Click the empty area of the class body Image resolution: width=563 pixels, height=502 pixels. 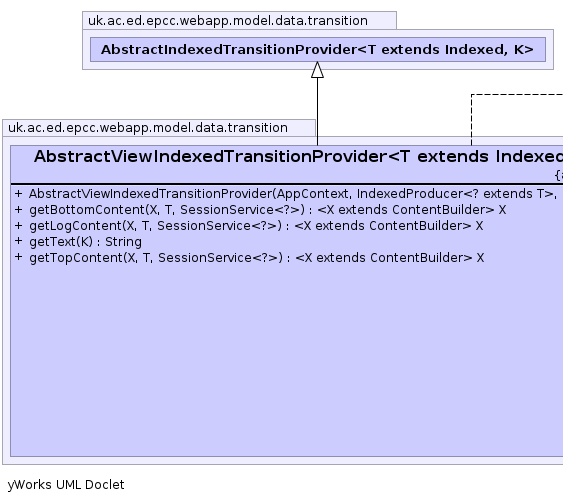click(x=287, y=359)
